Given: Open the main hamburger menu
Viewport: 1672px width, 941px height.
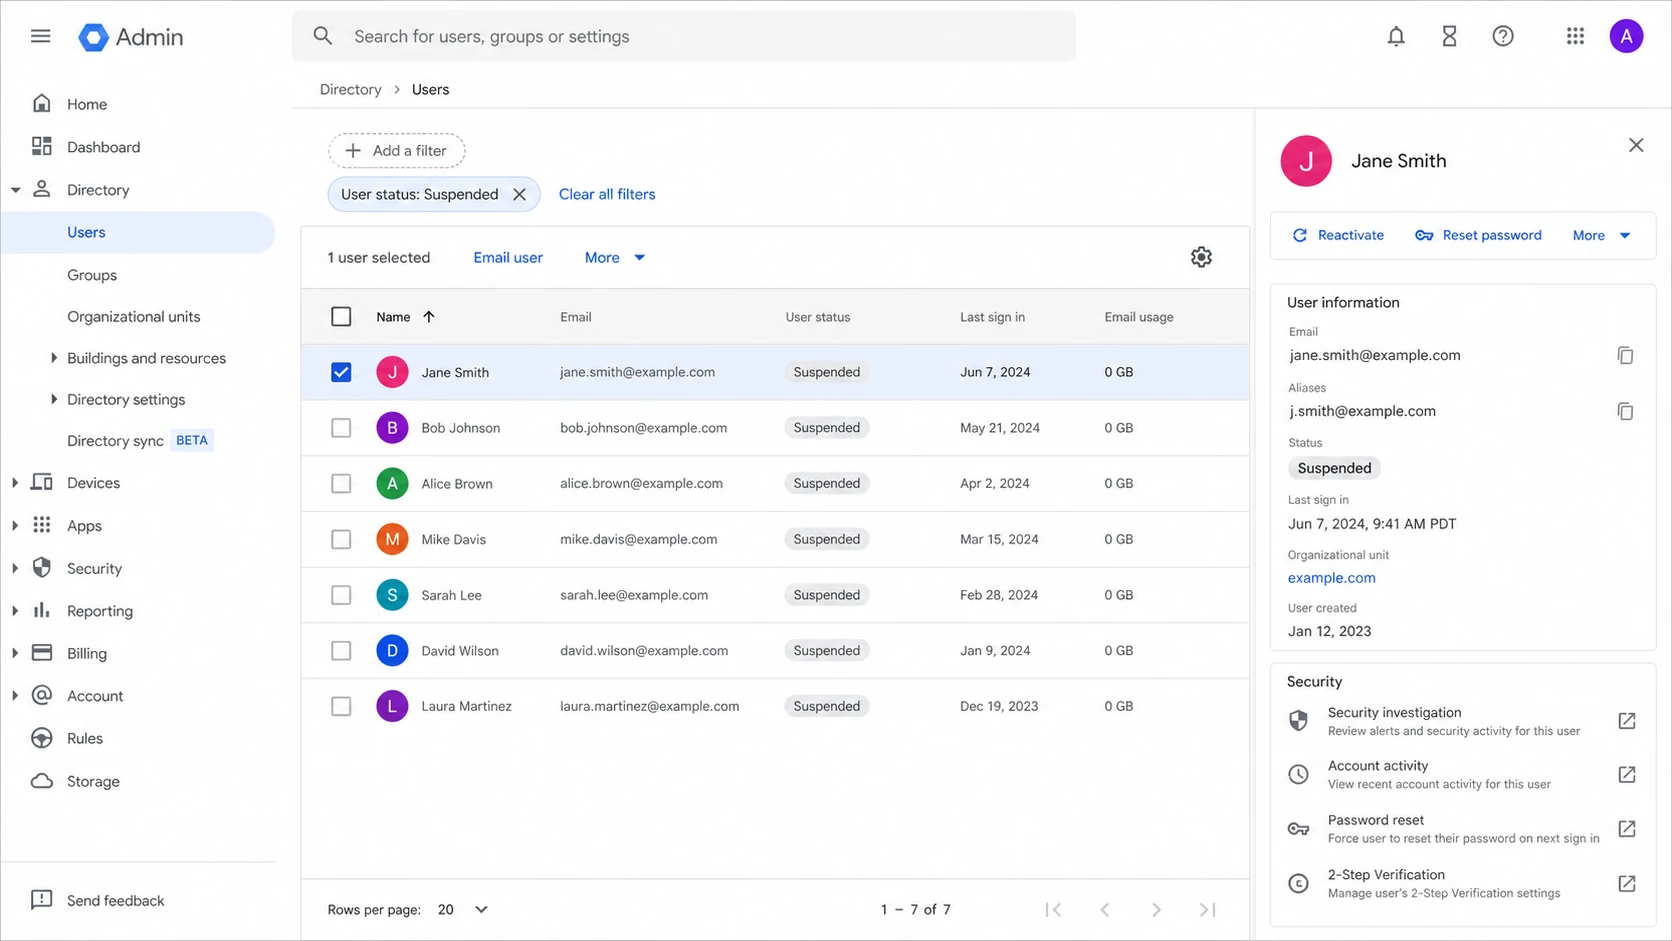Looking at the screenshot, I should [x=40, y=36].
